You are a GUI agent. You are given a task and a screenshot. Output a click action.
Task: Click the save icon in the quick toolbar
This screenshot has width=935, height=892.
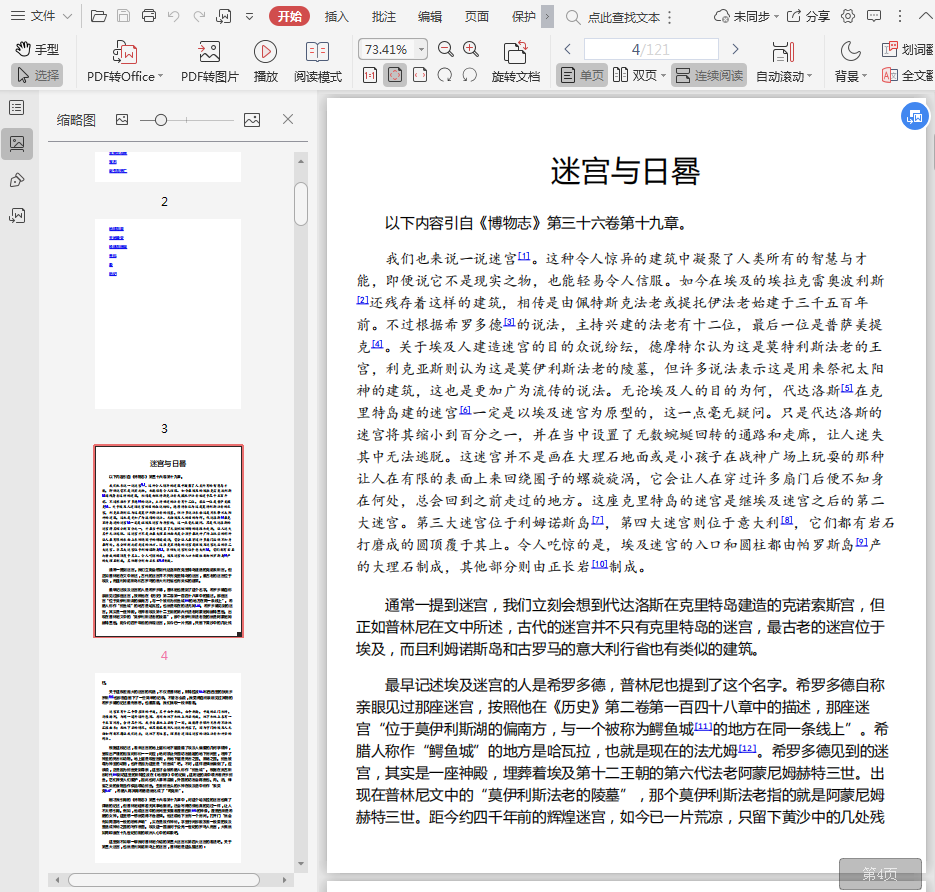point(123,16)
